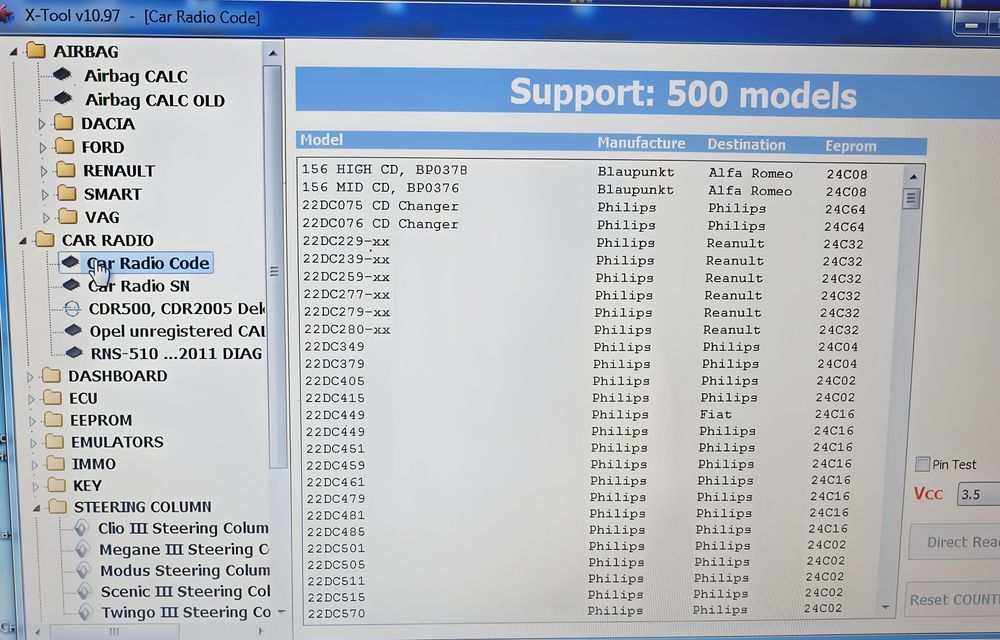Click the Renault logo beside Scenic III Steering
The image size is (1000, 640).
[84, 591]
